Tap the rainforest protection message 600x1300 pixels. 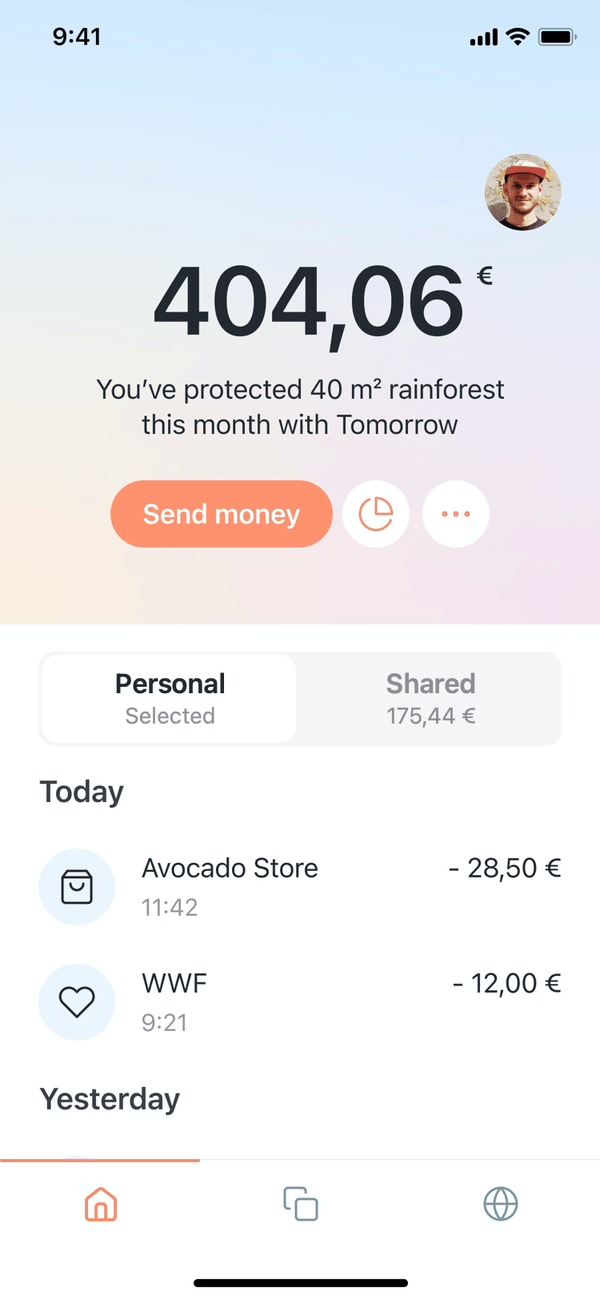pyautogui.click(x=300, y=407)
